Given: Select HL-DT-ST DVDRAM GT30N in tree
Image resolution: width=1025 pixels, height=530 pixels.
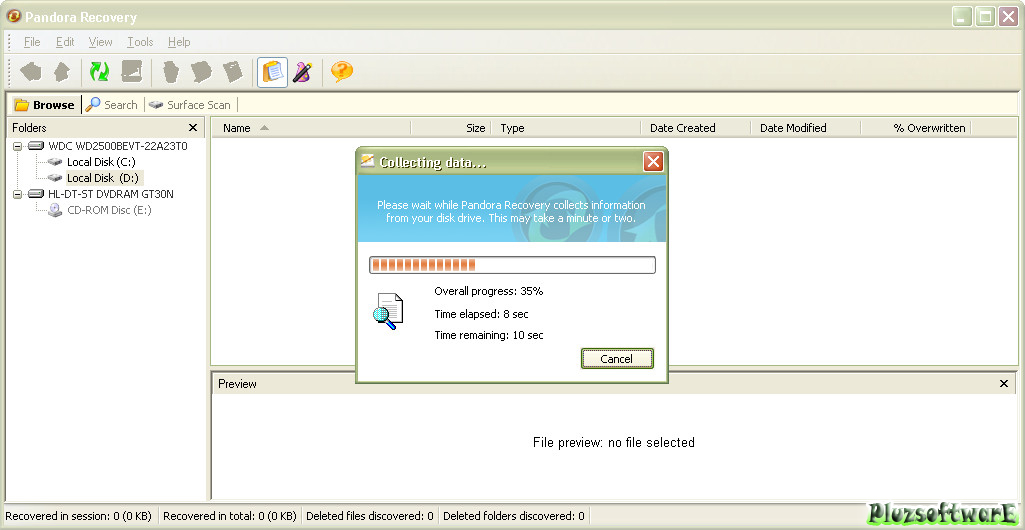Looking at the screenshot, I should point(111,194).
